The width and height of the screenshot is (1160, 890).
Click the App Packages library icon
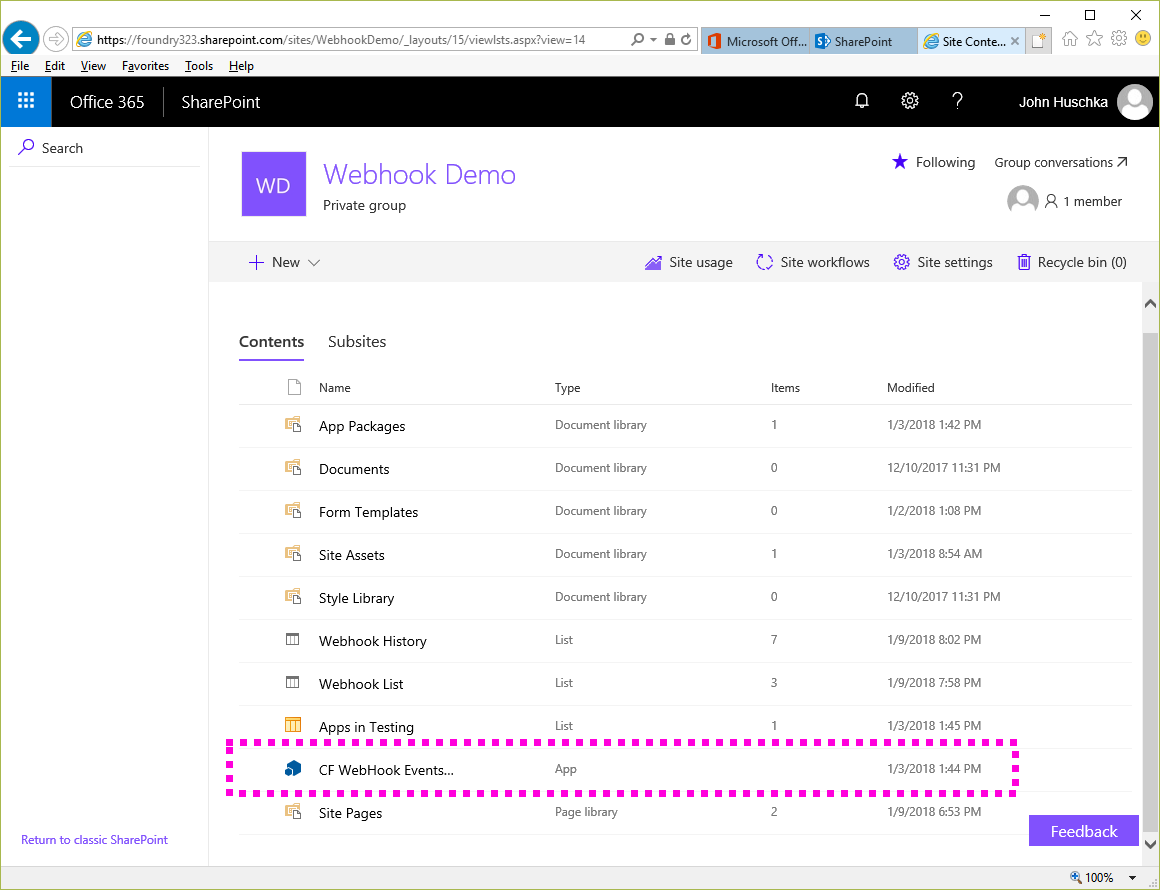click(x=293, y=425)
